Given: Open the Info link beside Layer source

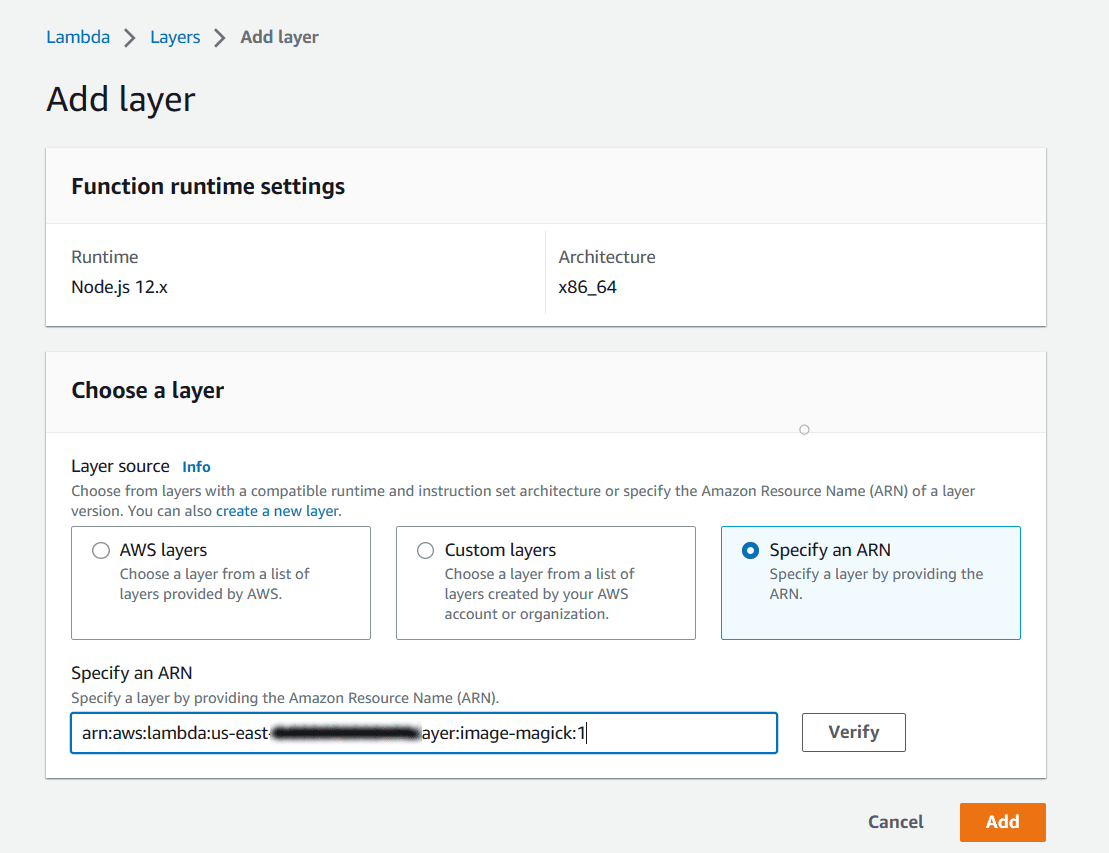Looking at the screenshot, I should point(196,467).
